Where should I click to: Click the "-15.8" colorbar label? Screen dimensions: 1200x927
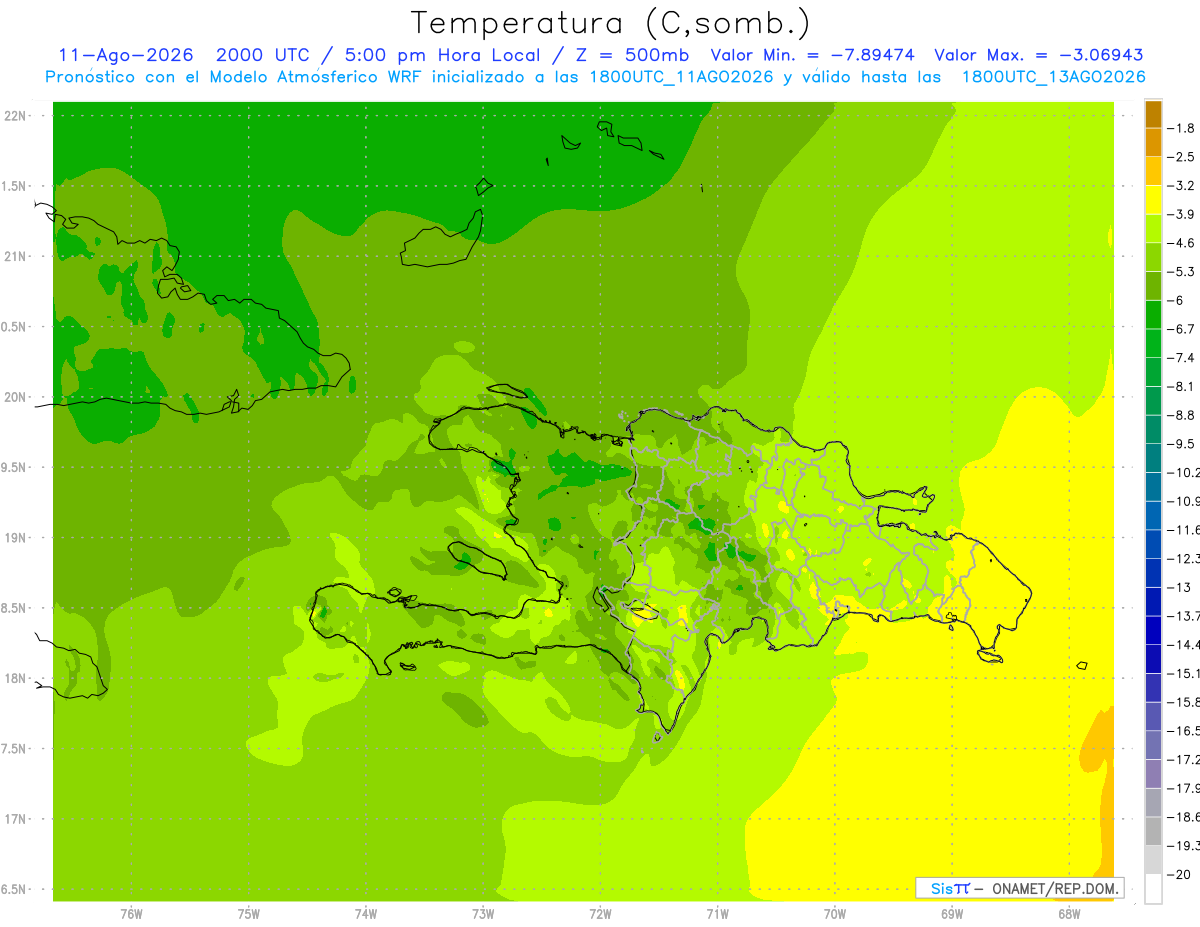[x=1184, y=702]
